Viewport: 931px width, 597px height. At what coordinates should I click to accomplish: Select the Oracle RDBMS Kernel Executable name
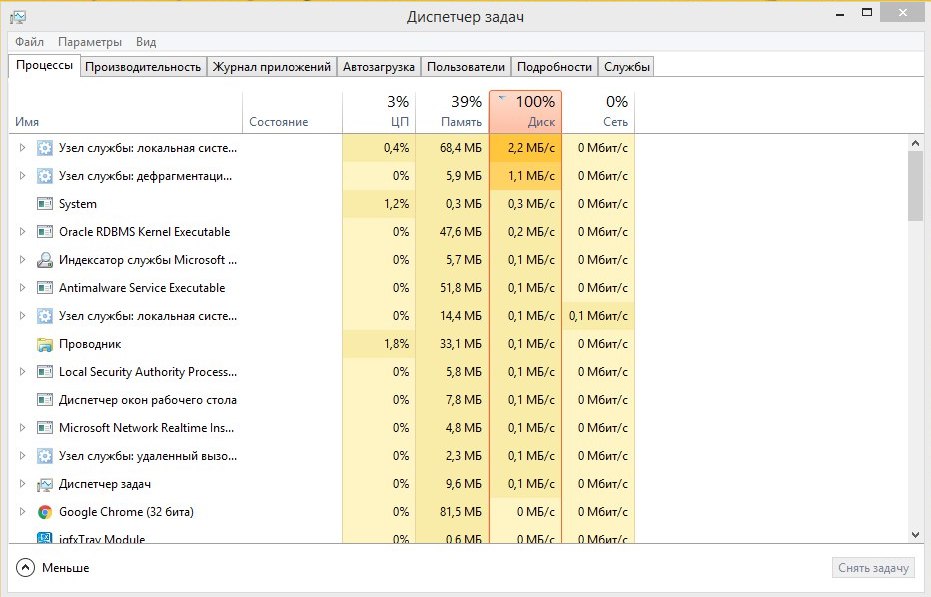pos(144,232)
